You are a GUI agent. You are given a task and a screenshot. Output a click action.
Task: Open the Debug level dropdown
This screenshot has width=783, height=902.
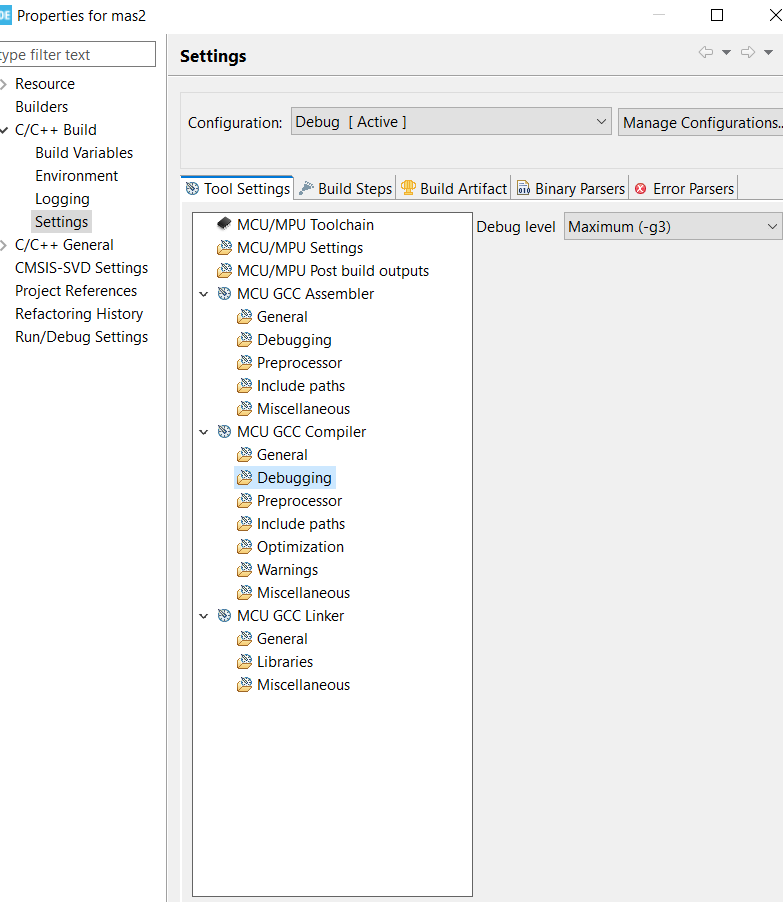673,226
